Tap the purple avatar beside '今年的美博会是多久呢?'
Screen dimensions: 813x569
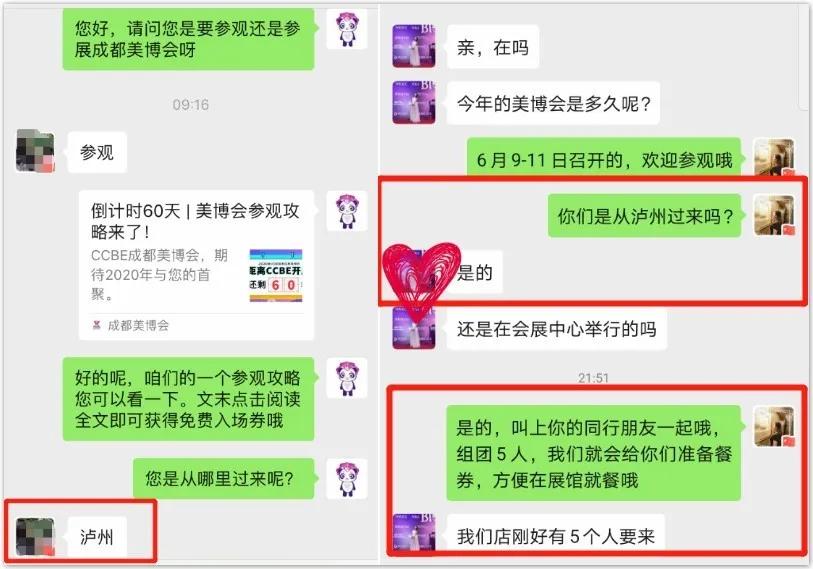click(x=413, y=103)
